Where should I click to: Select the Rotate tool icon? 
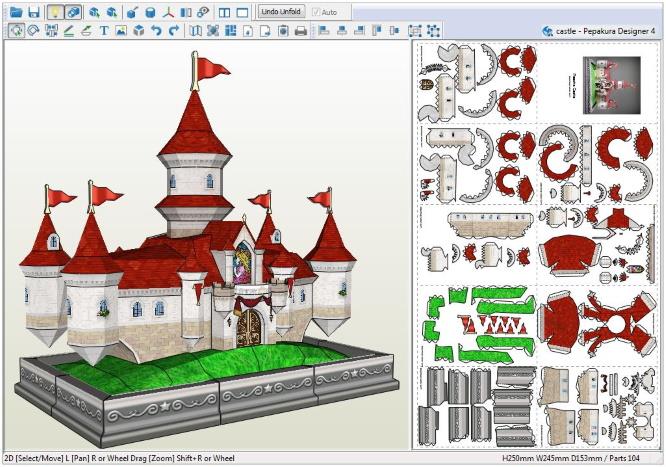[x=34, y=31]
